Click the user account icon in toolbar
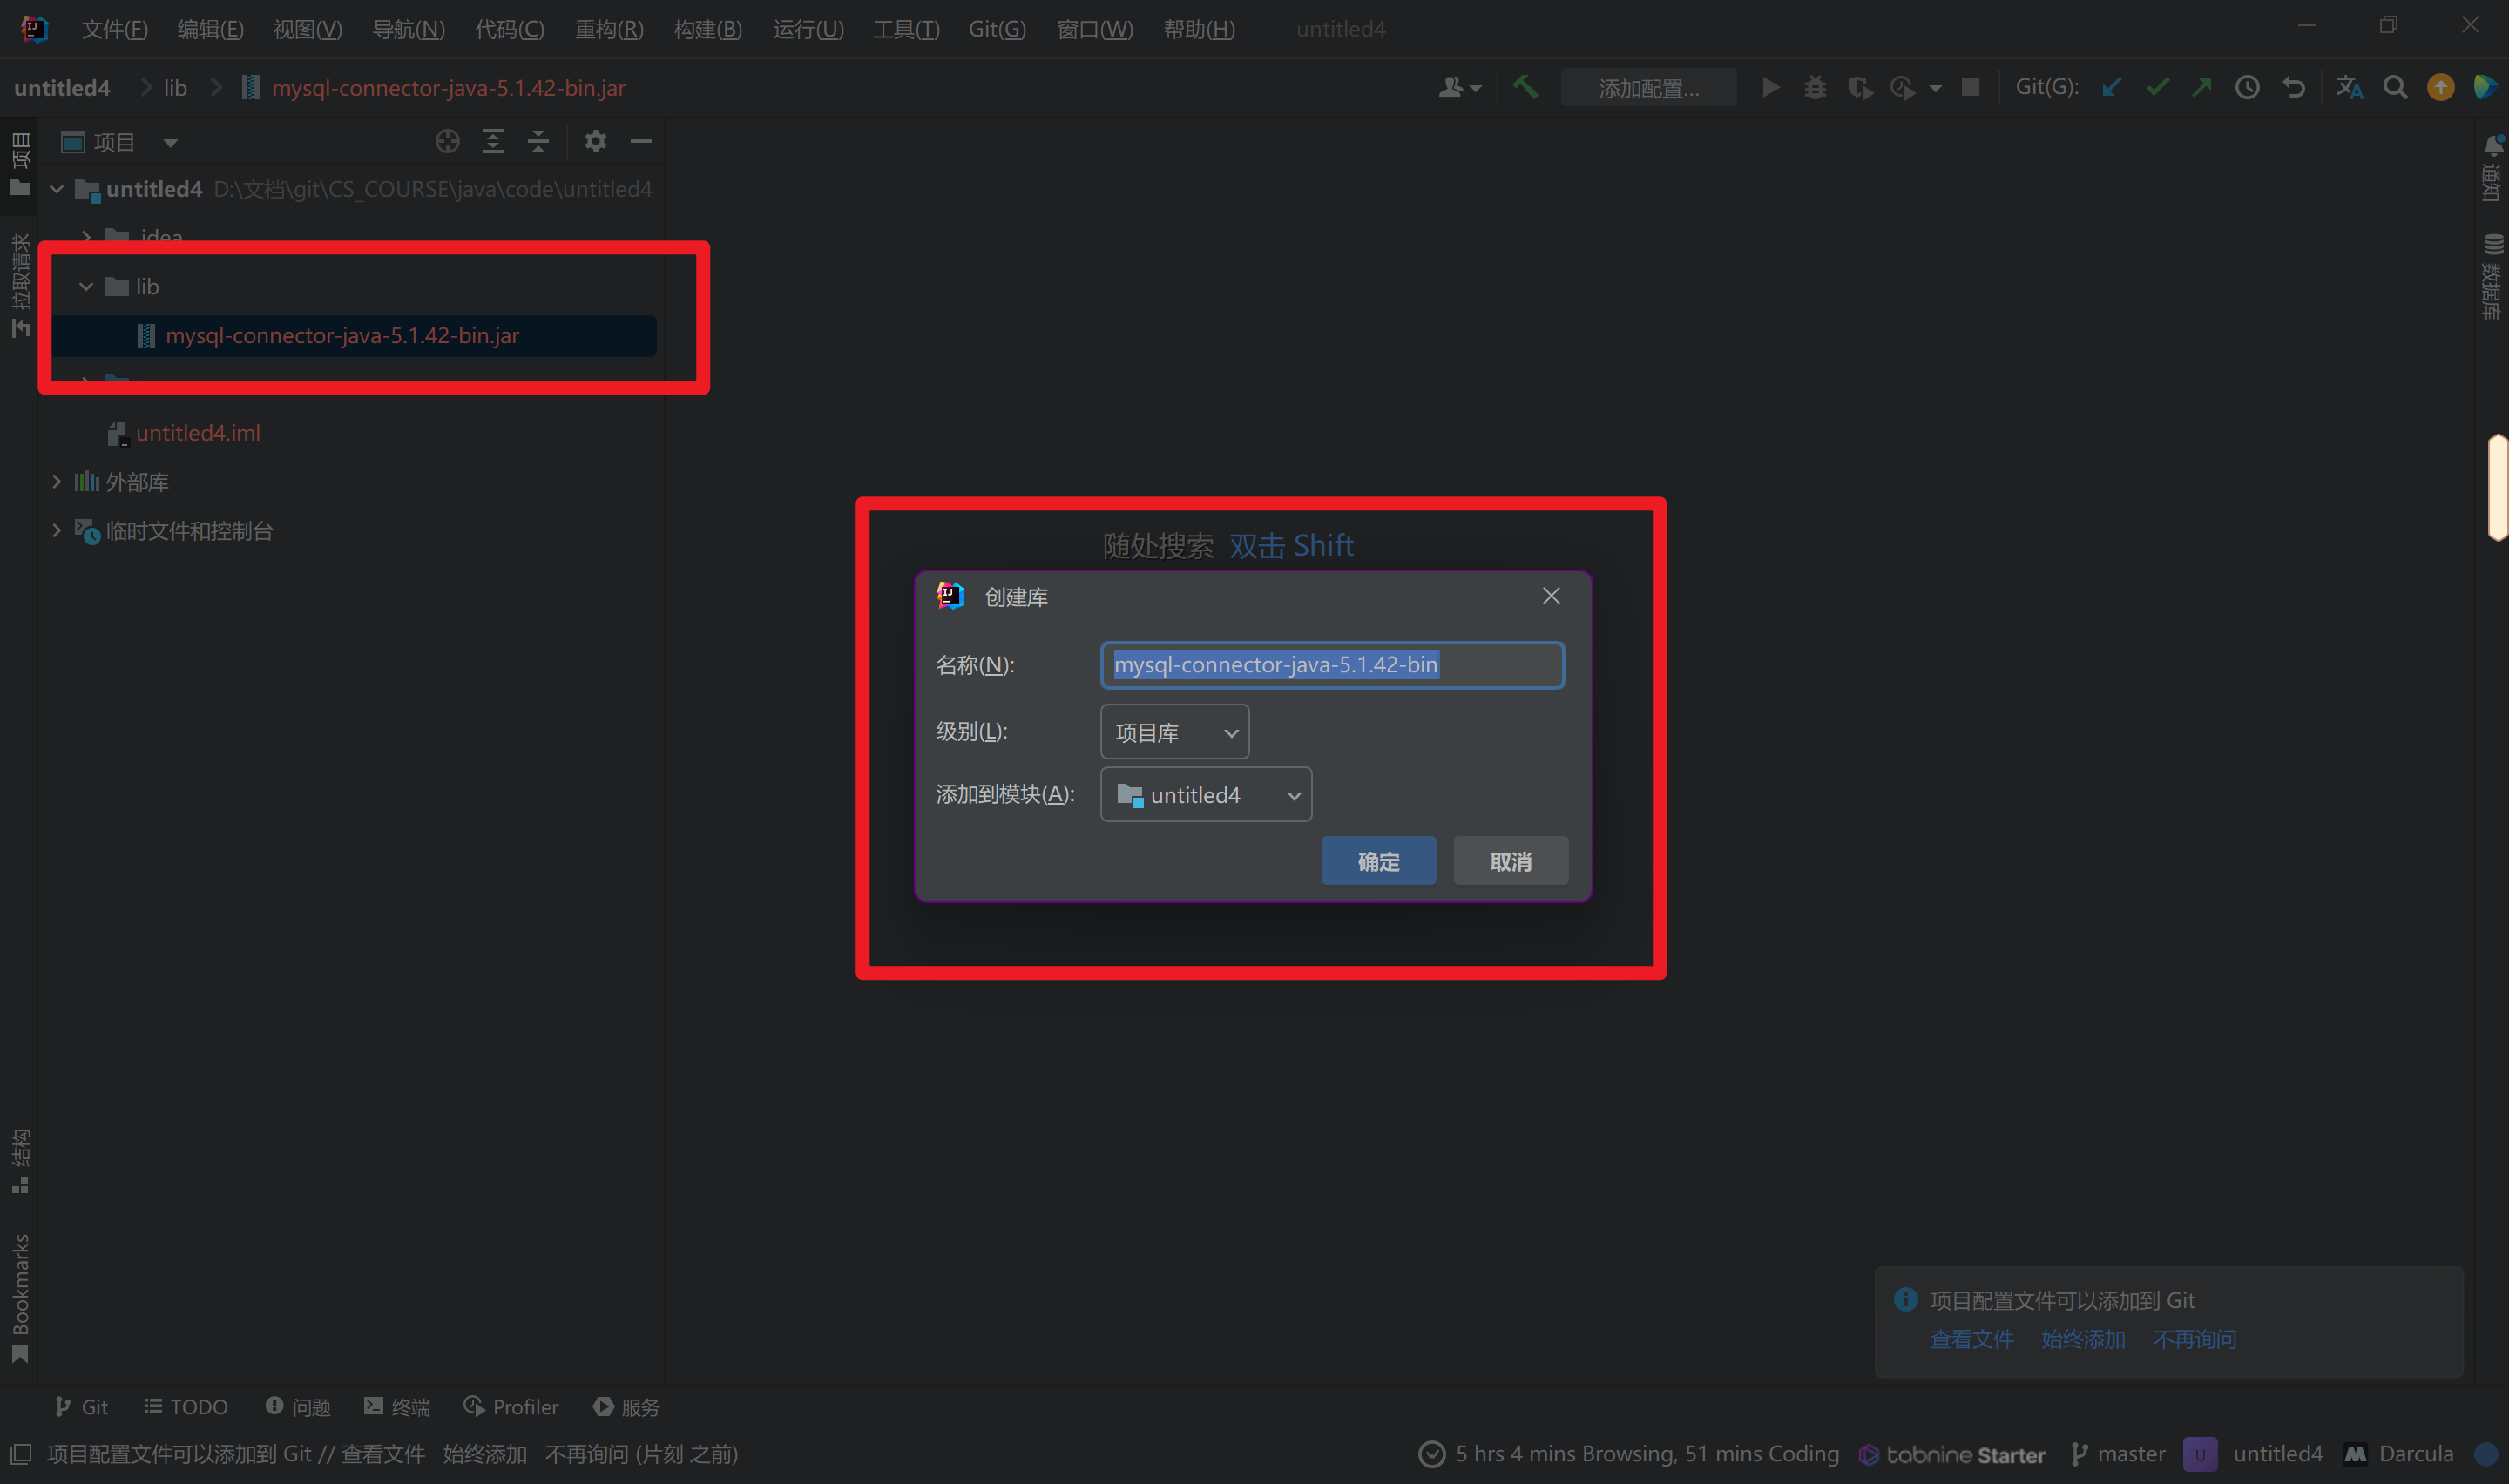Viewport: 2509px width, 1484px height. pos(1459,87)
